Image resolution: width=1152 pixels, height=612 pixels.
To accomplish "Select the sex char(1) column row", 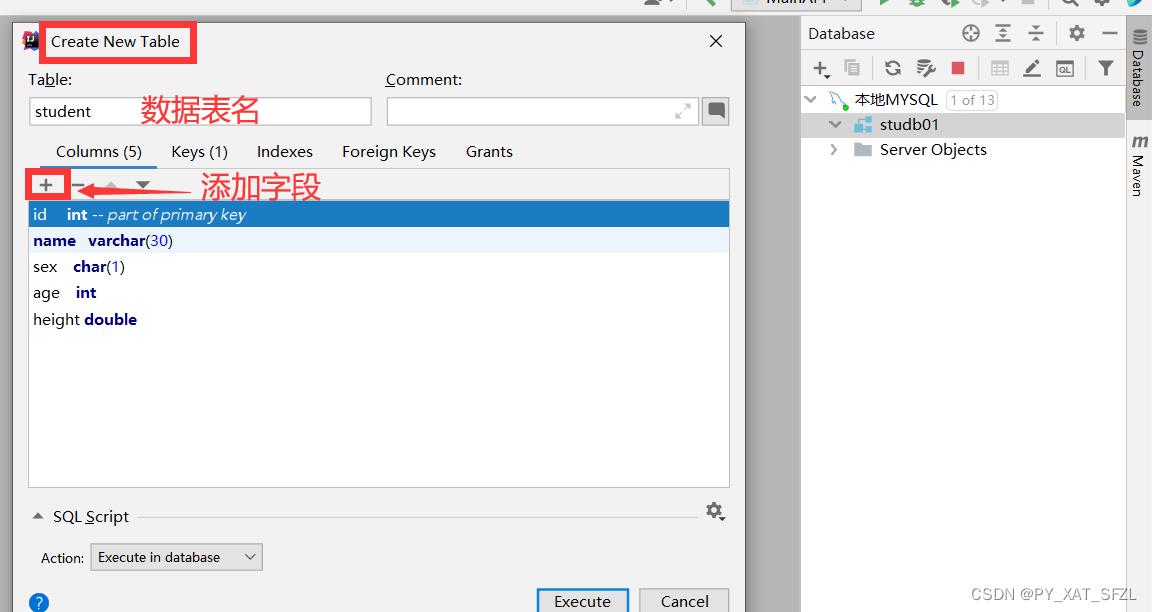I will coord(379,267).
